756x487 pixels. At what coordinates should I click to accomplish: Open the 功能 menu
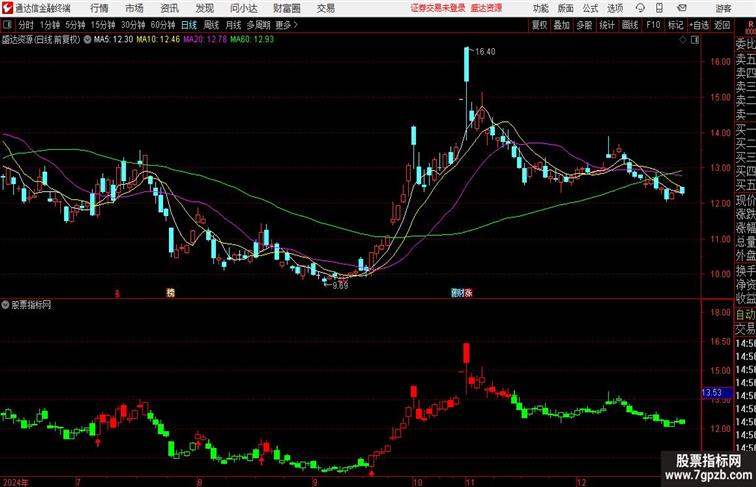click(540, 8)
